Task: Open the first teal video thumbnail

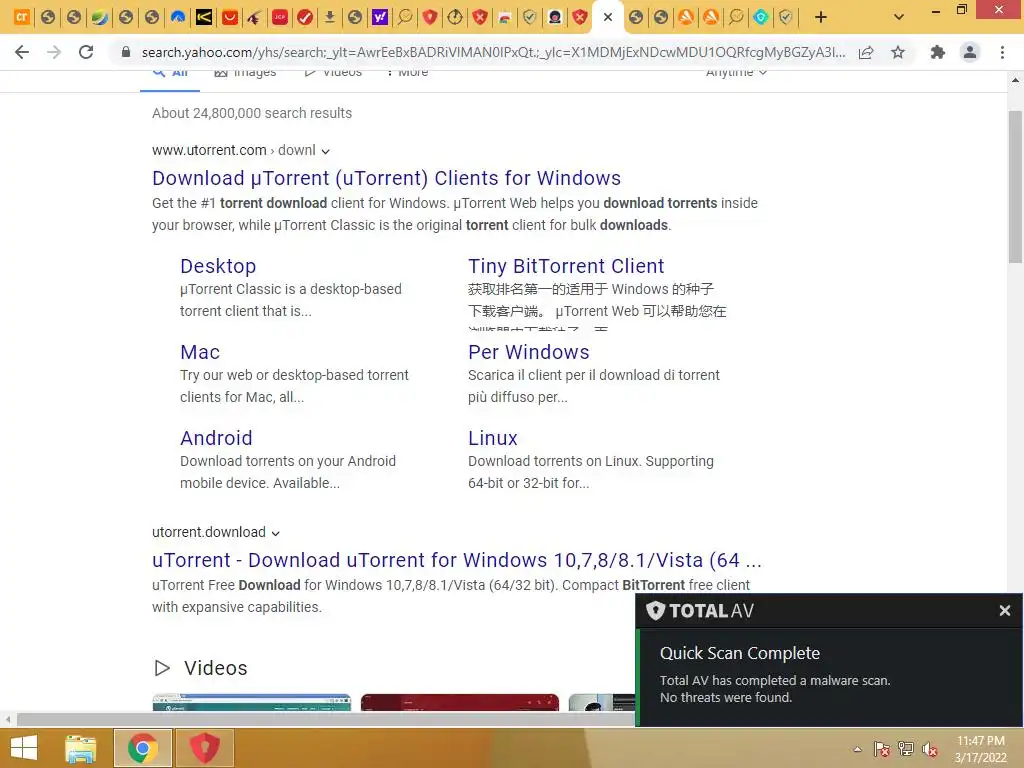Action: (251, 702)
